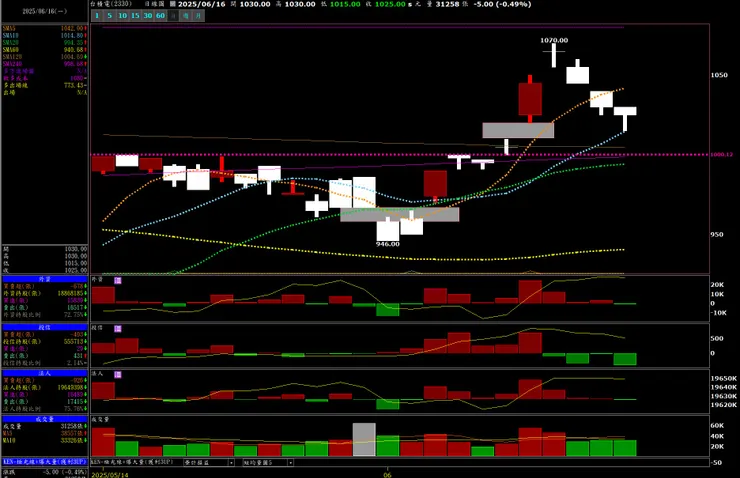This screenshot has height=478, width=740.
Task: Click the 投信持股比例 2.14% row
Action: pyautogui.click(x=45, y=363)
